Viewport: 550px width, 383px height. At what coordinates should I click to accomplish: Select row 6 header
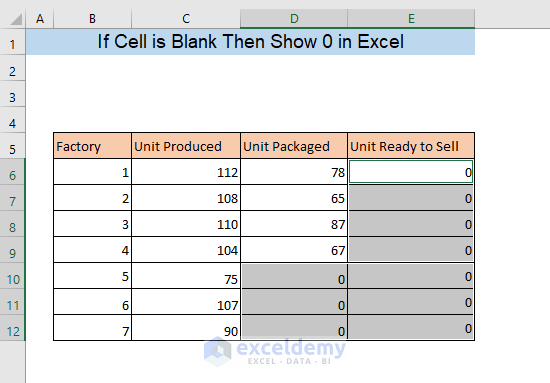13,172
